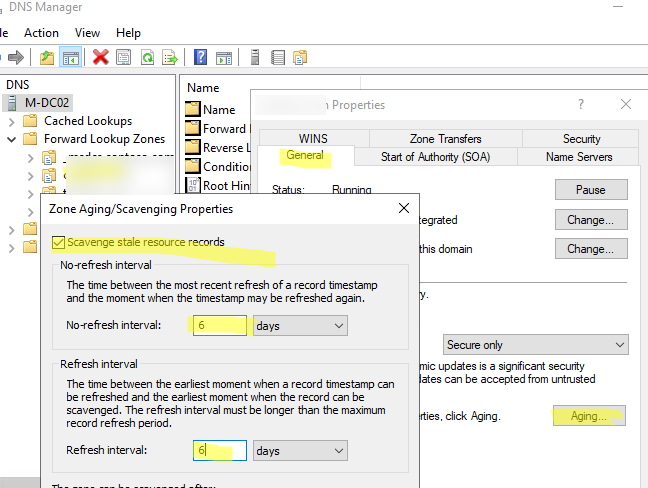This screenshot has height=488, width=648.
Task: Click the Root Hints file icon
Action: [x=193, y=185]
